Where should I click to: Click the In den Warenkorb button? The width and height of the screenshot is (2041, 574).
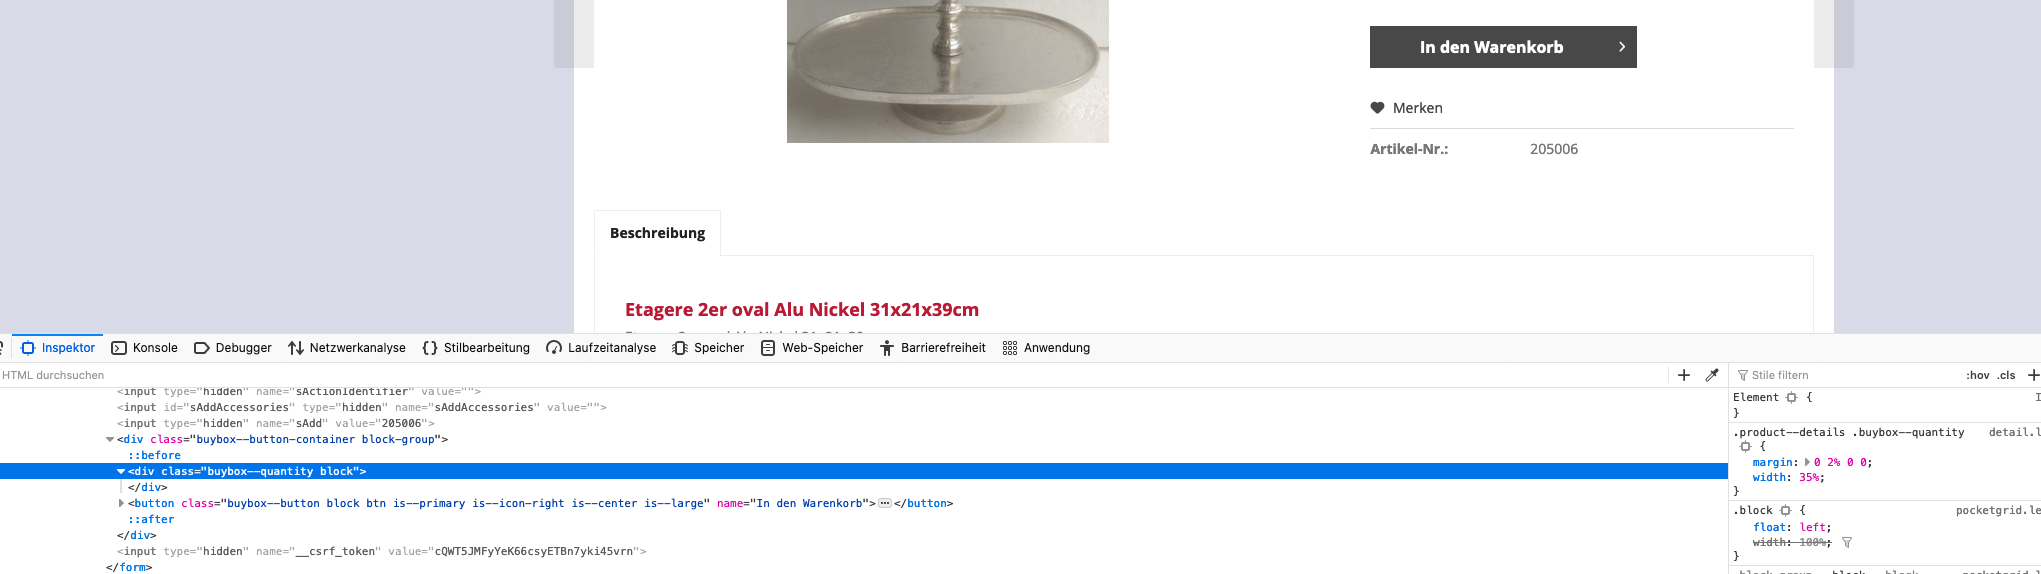[1503, 47]
